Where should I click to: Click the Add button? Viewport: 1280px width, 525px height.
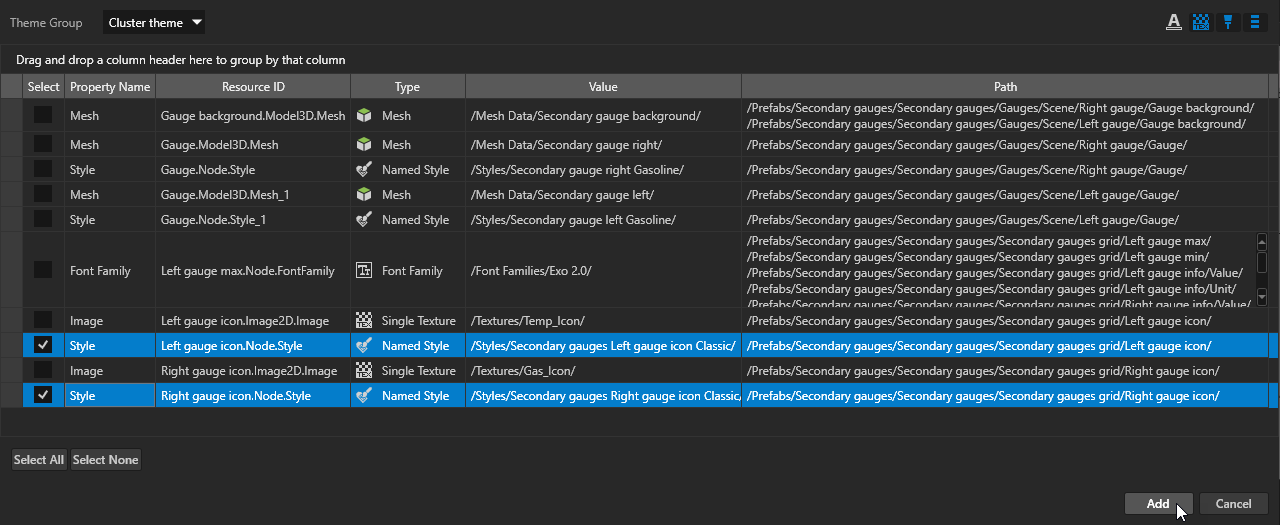tap(1158, 504)
